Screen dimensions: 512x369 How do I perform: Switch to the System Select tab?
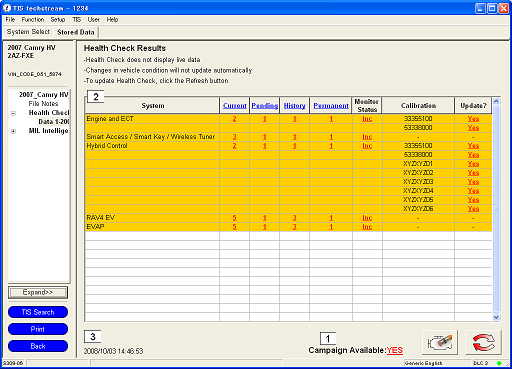(x=28, y=32)
